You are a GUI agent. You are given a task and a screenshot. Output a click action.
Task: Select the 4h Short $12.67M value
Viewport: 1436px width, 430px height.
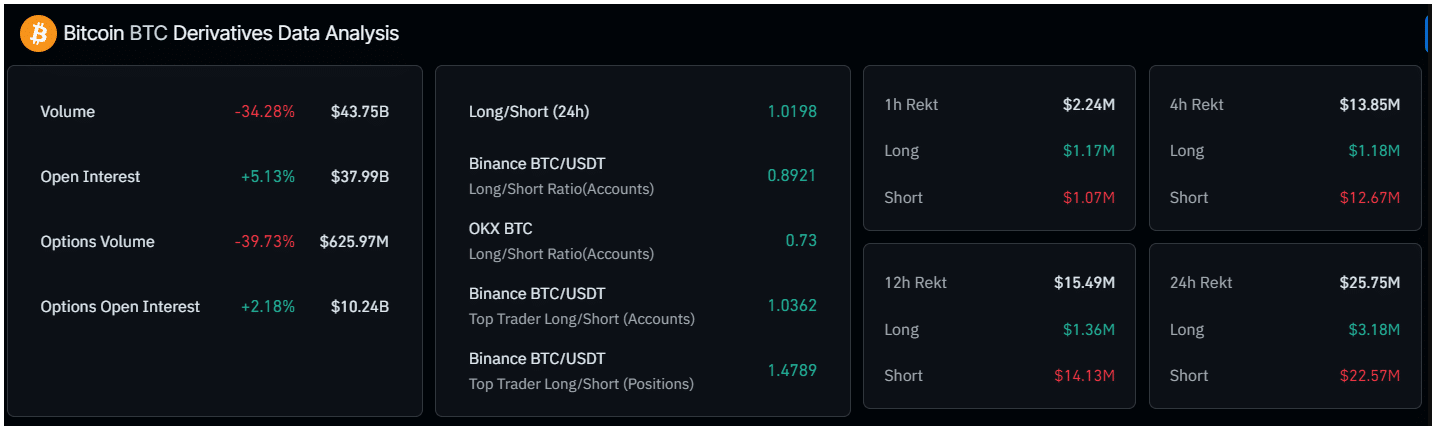1370,198
